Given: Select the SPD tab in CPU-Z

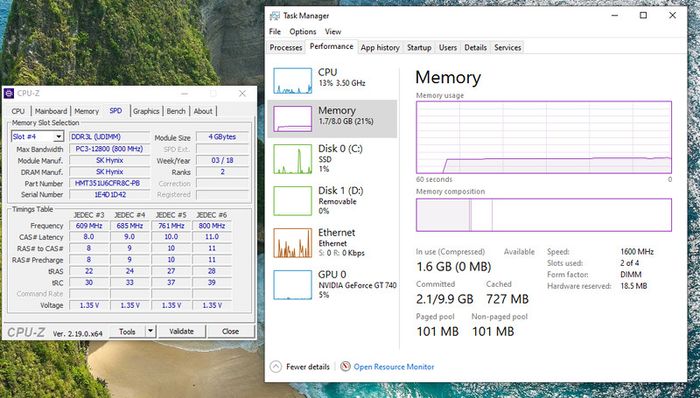Looking at the screenshot, I should pos(116,111).
